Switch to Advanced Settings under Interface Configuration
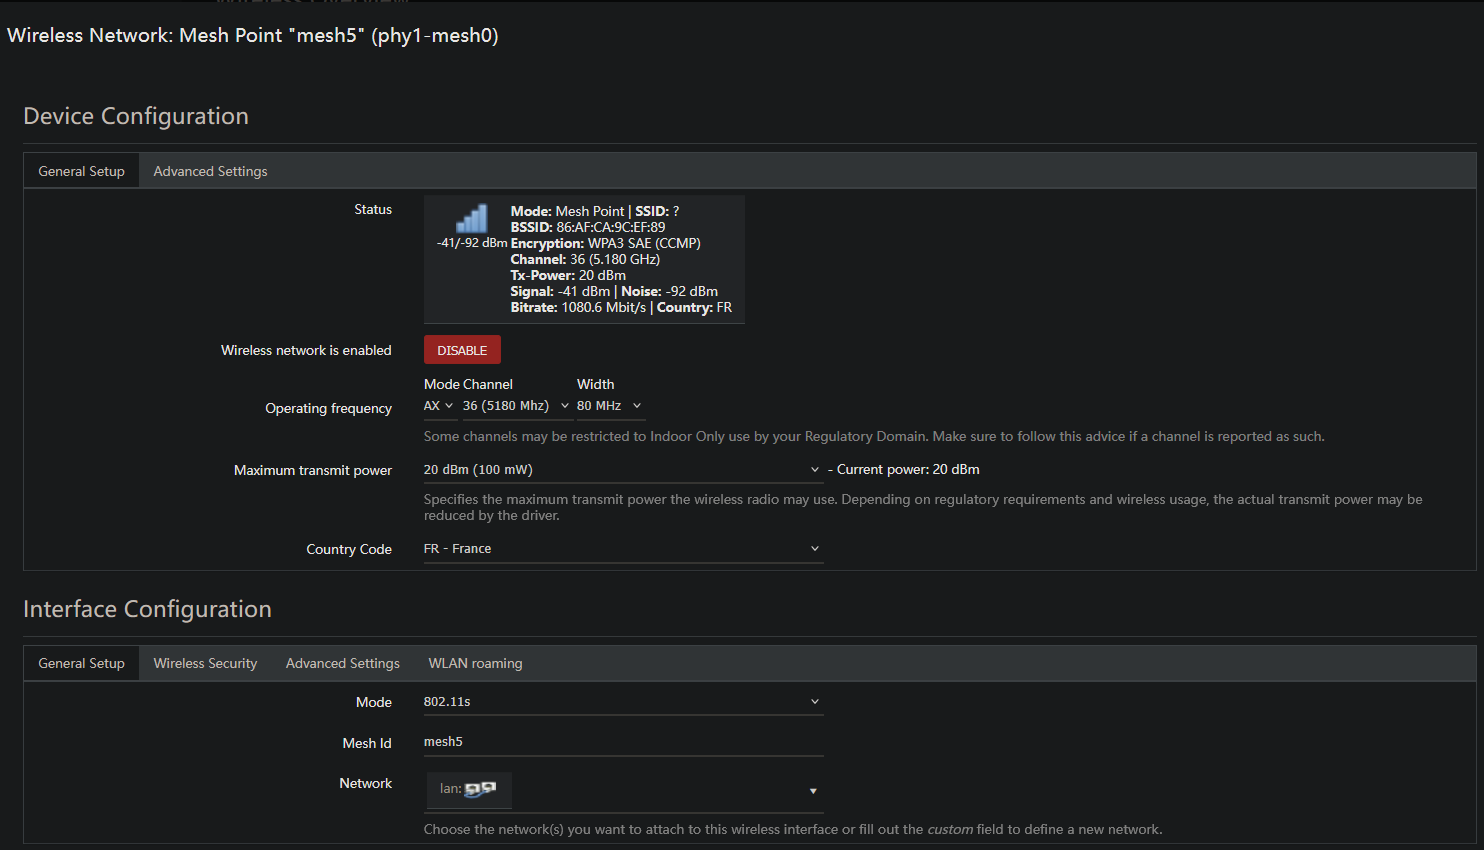Image resolution: width=1484 pixels, height=850 pixels. coord(342,663)
